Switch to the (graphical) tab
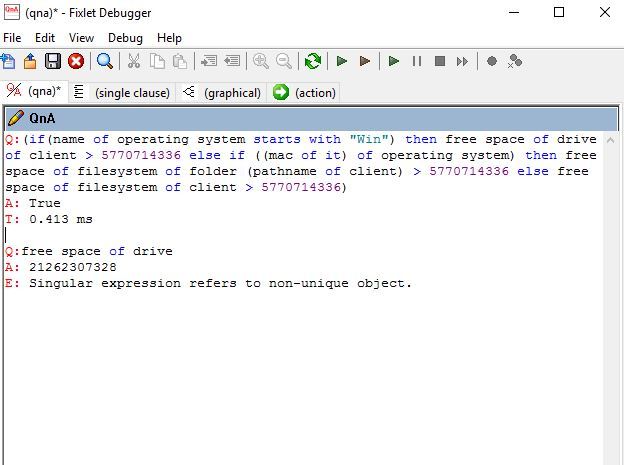Image resolution: width=624 pixels, height=465 pixels. 221,92
